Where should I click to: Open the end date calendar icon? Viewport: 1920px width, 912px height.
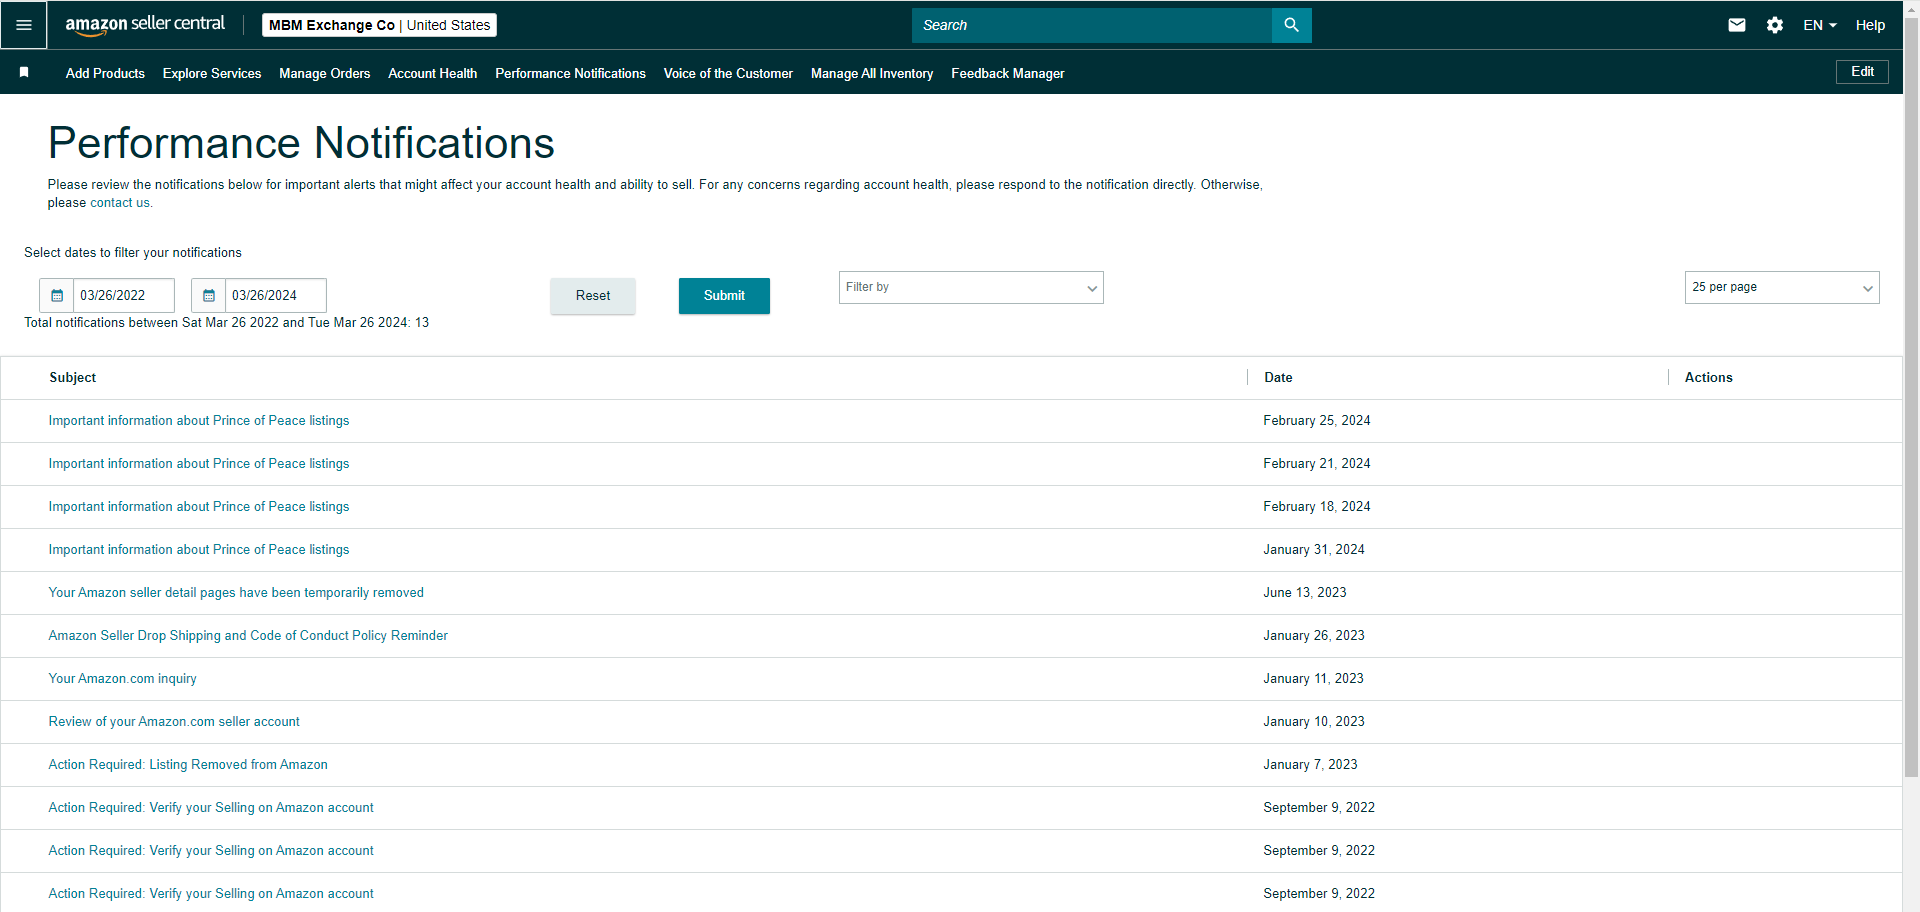pos(209,295)
